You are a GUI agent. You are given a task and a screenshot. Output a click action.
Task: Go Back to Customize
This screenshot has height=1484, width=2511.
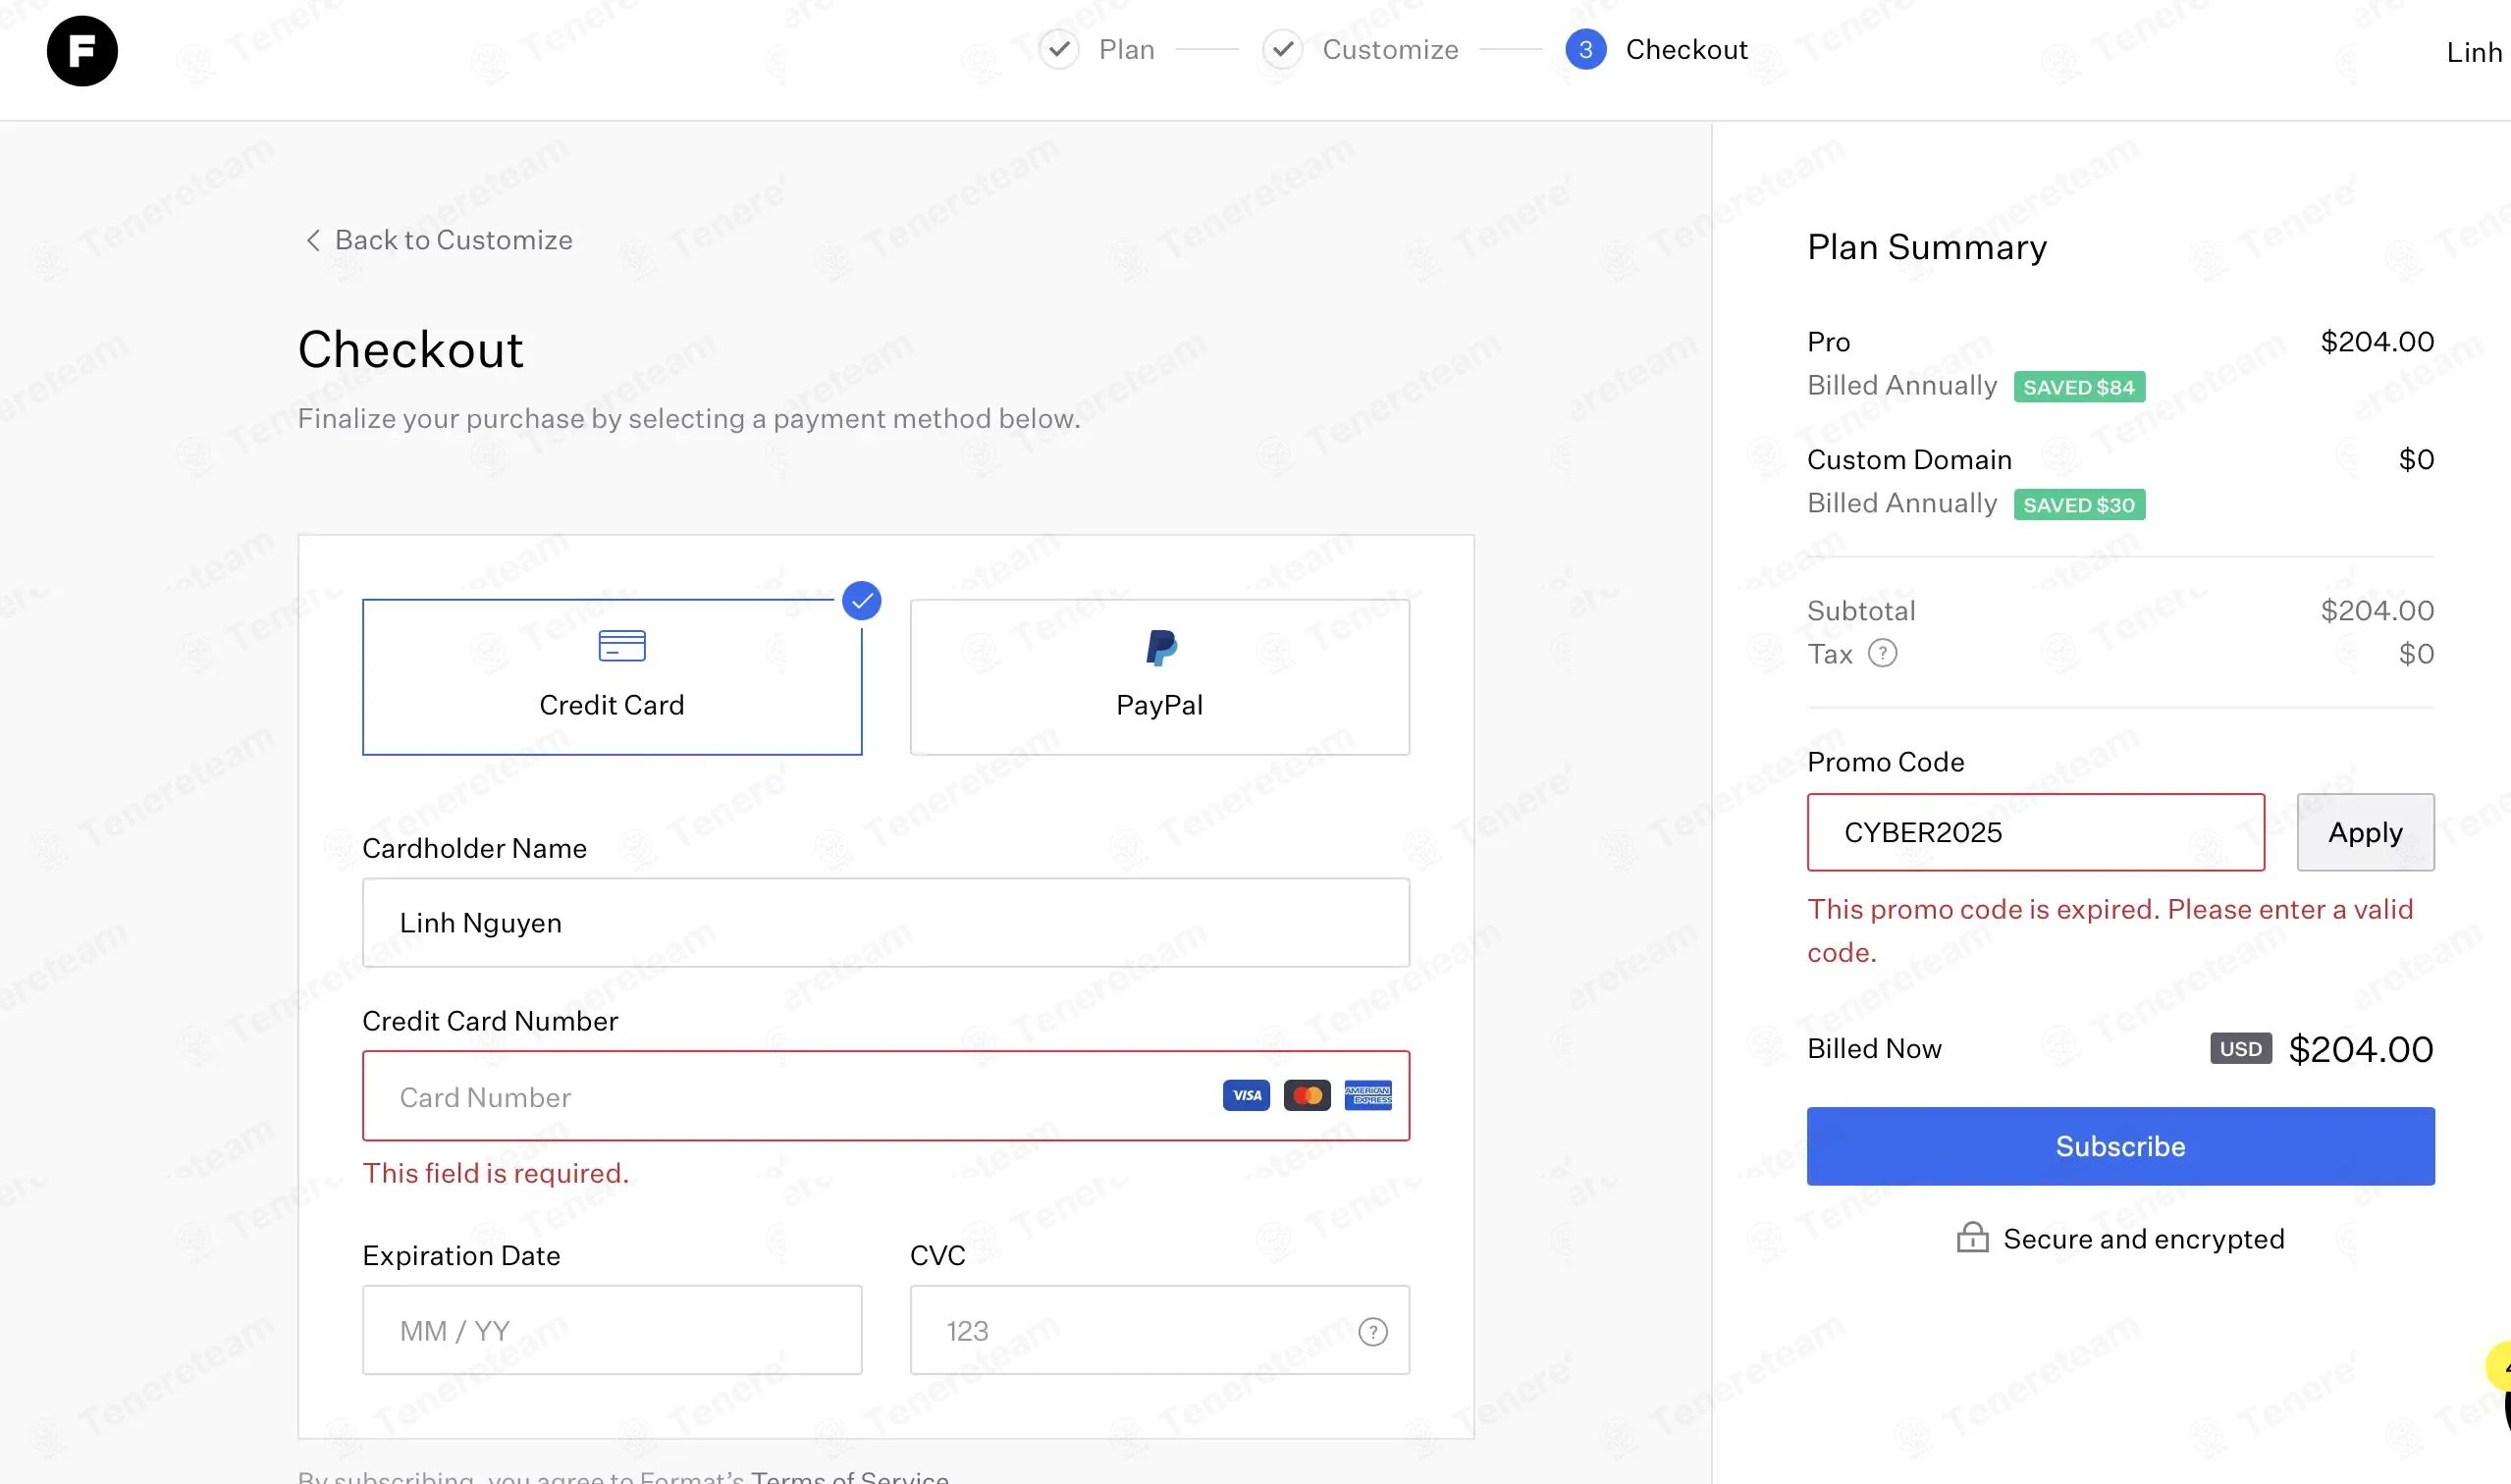click(438, 240)
